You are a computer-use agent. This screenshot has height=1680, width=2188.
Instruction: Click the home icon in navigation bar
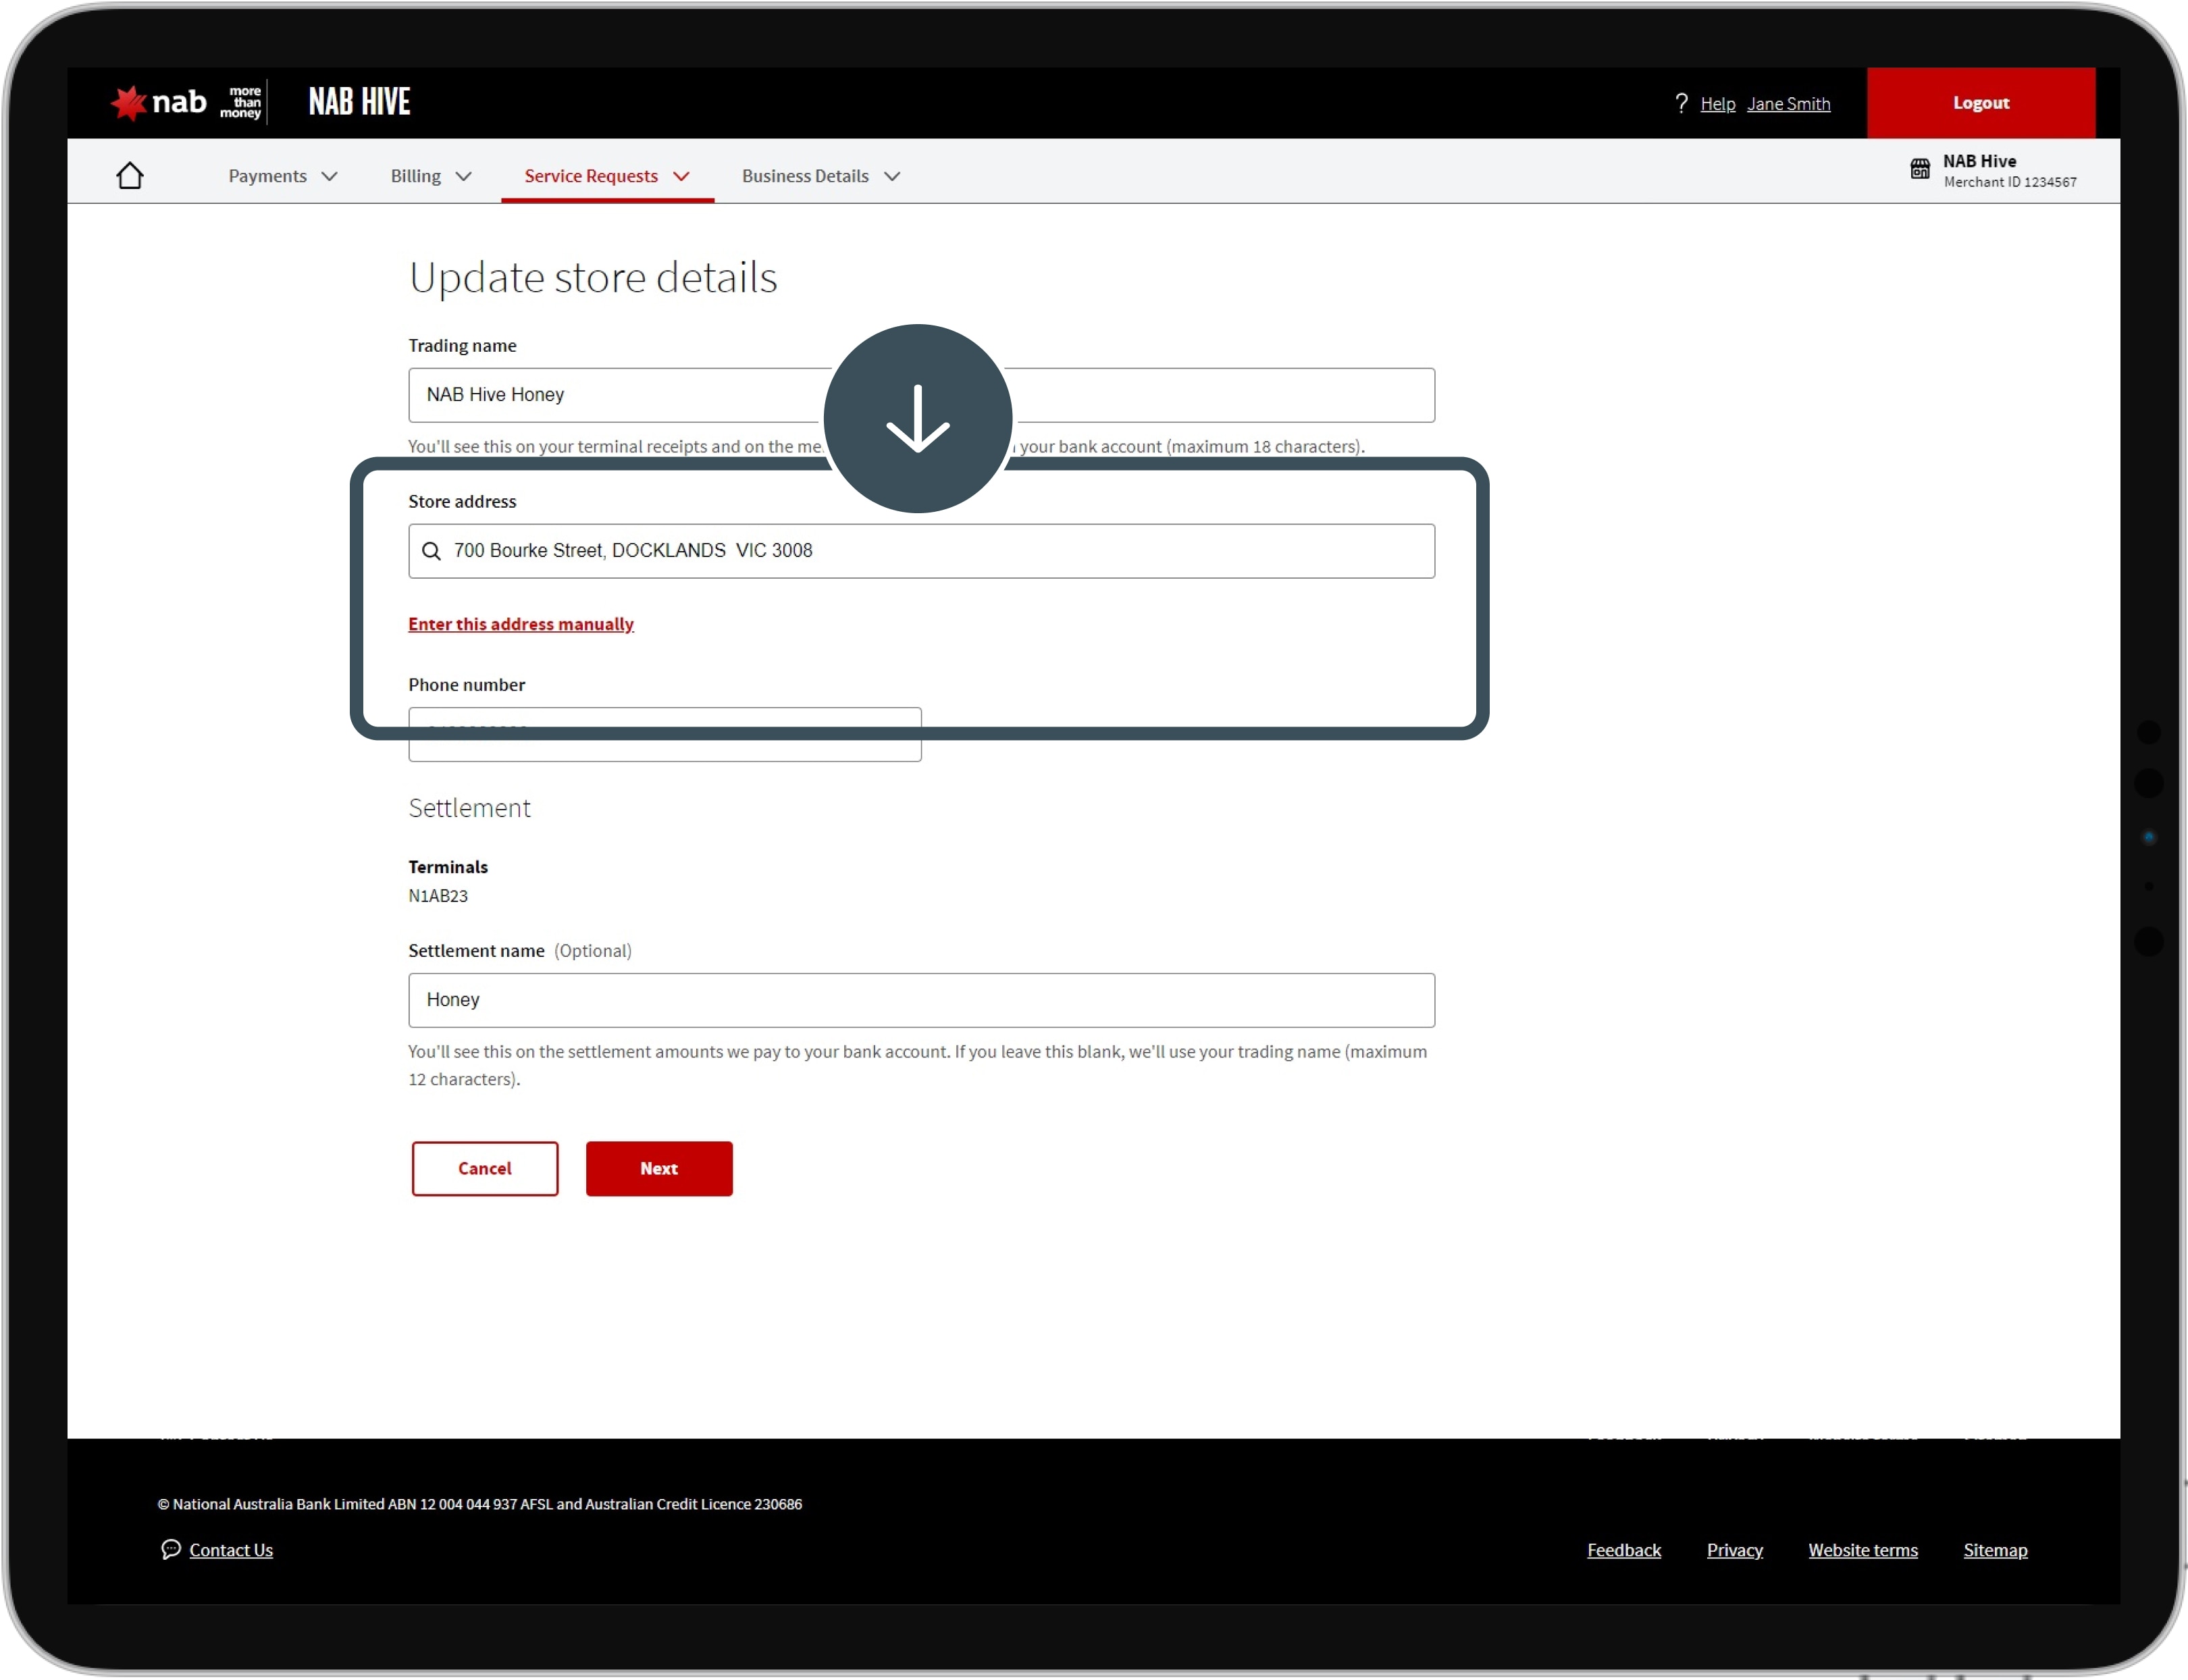pyautogui.click(x=130, y=176)
